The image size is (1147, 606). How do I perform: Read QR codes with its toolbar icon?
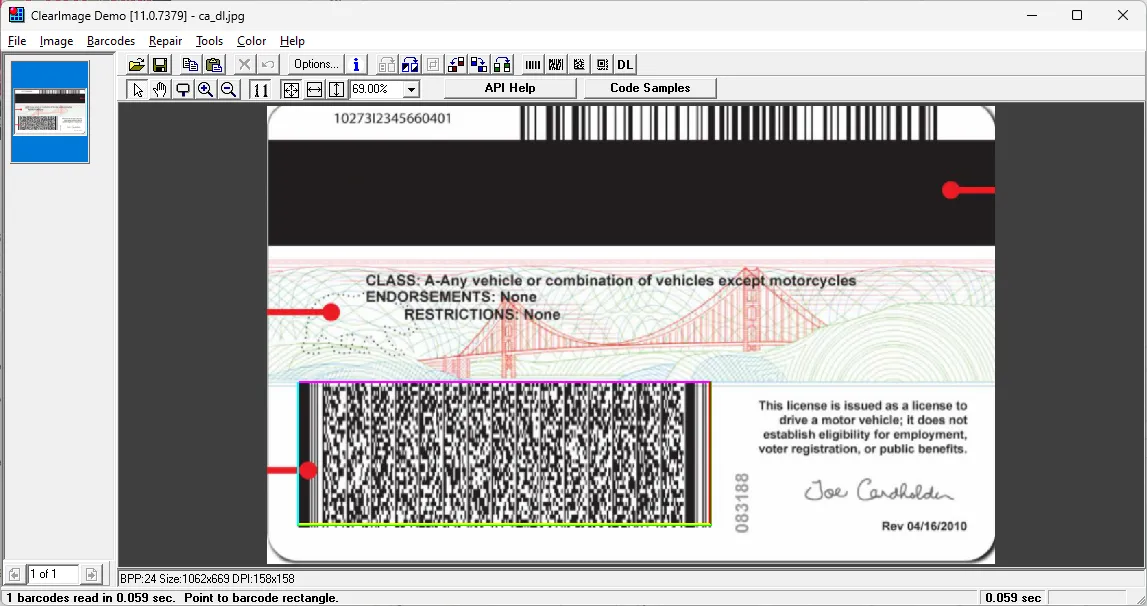pyautogui.click(x=602, y=64)
